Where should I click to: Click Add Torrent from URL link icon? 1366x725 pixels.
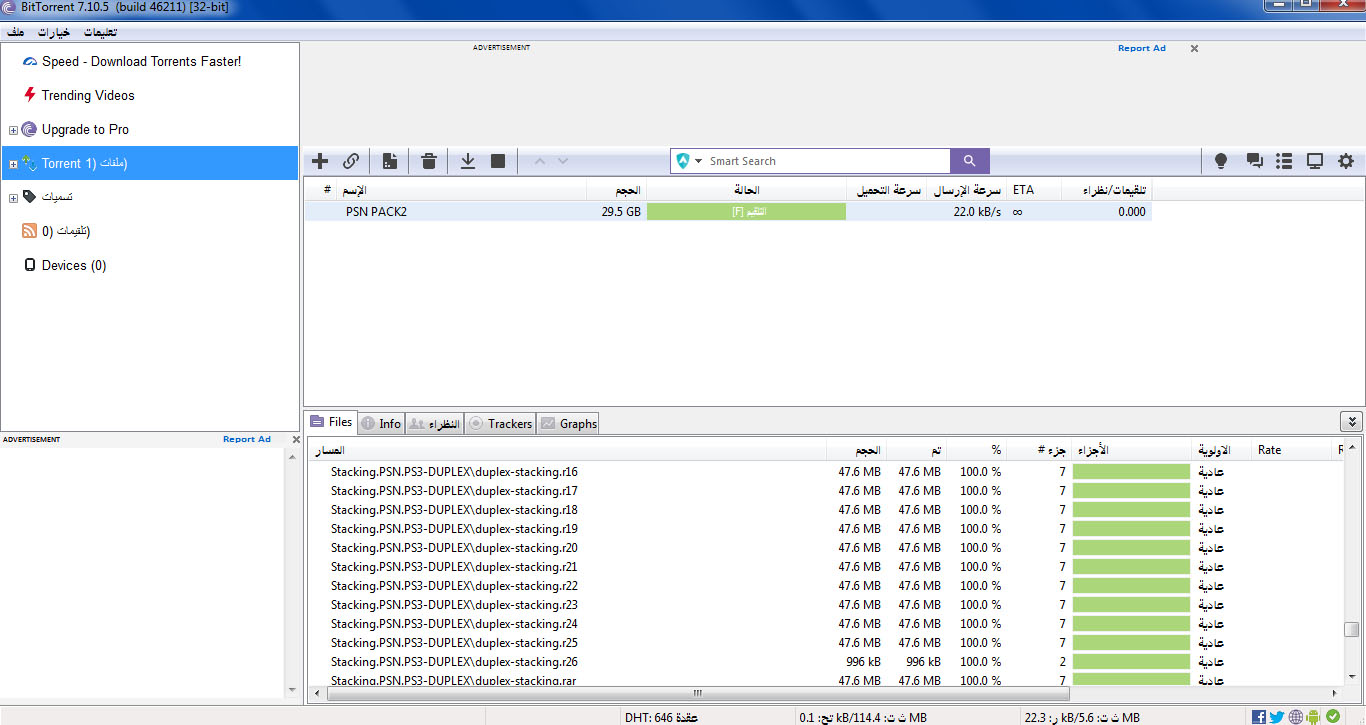tap(351, 161)
